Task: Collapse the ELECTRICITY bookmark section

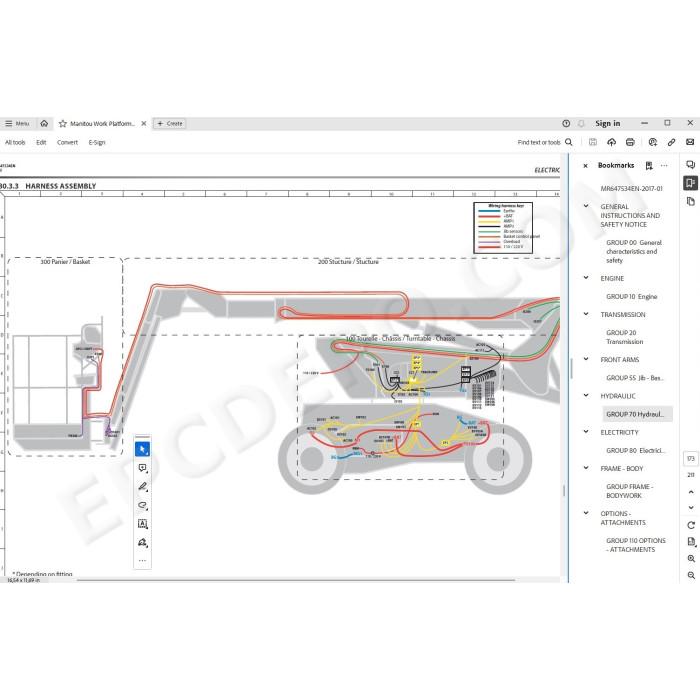Action: 586,432
